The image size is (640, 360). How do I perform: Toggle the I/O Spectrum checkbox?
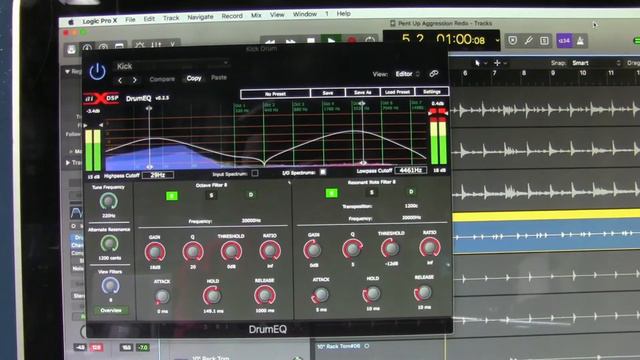323,172
